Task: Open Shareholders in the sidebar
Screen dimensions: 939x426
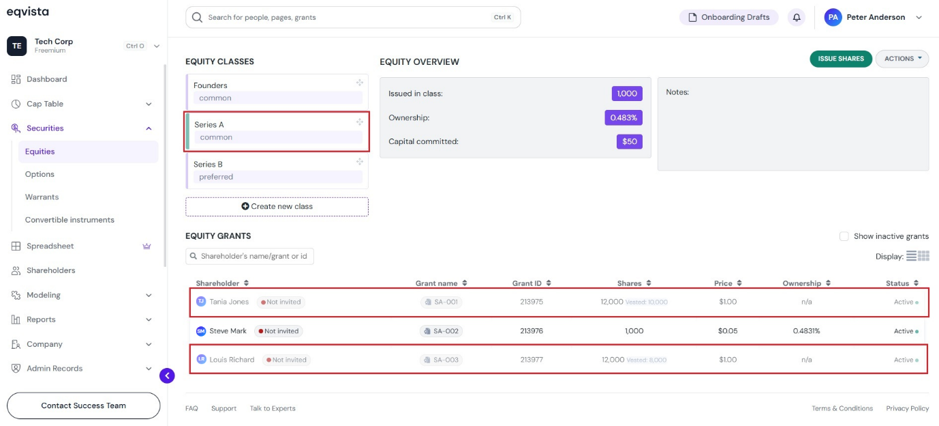Action: [x=51, y=270]
